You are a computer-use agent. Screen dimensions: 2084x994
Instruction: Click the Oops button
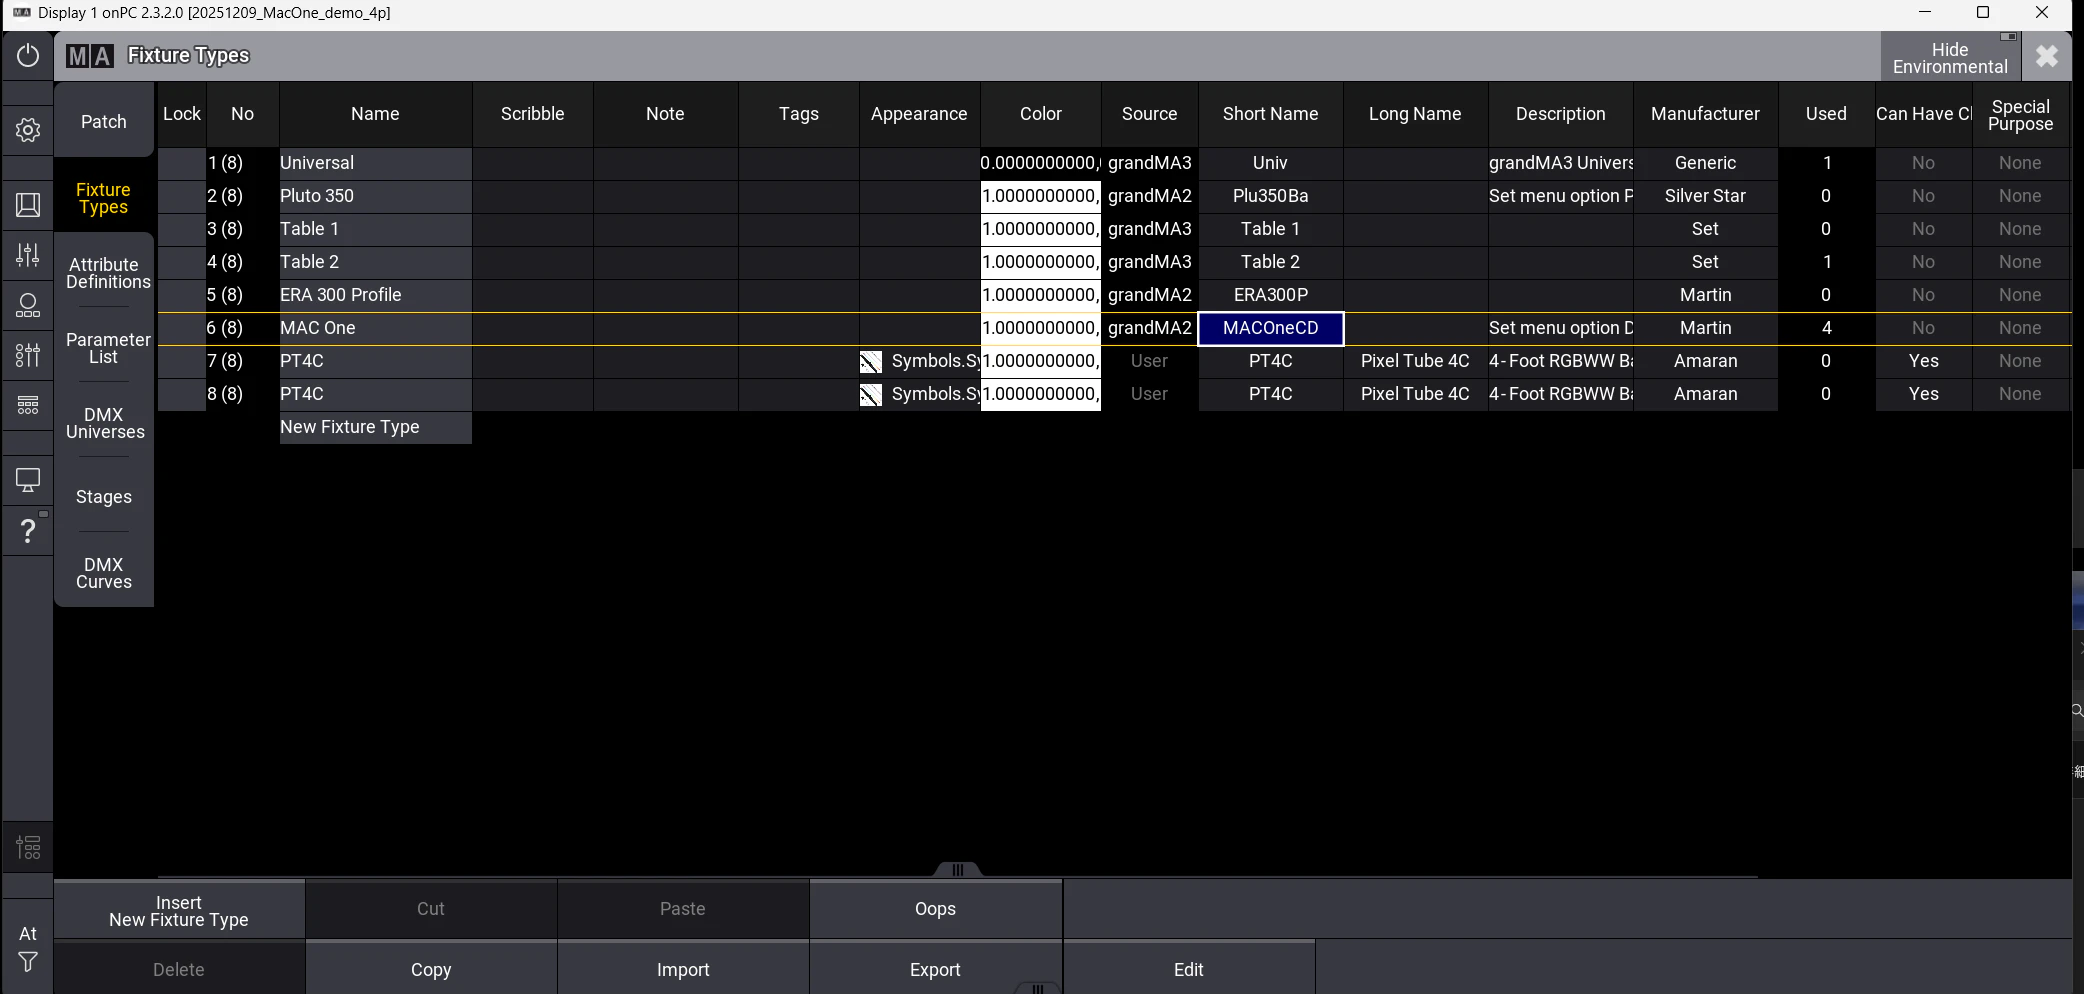click(x=935, y=909)
